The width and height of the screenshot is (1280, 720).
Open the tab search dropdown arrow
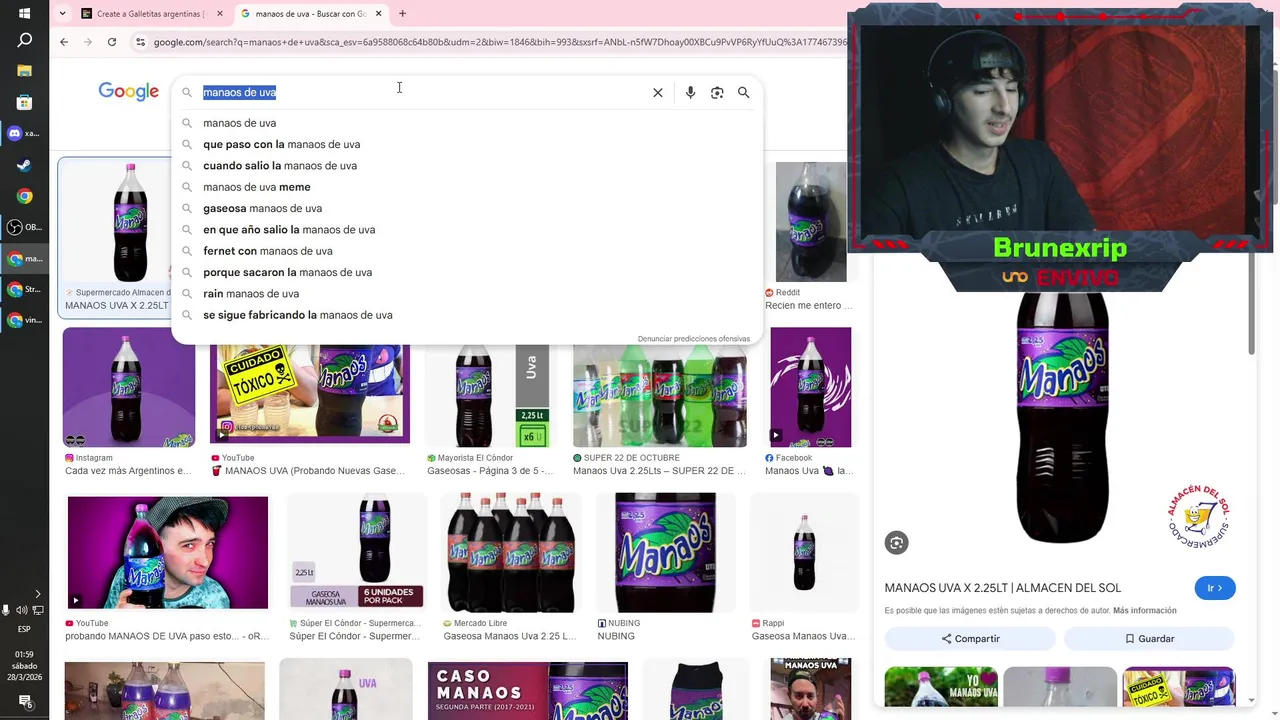click(63, 14)
